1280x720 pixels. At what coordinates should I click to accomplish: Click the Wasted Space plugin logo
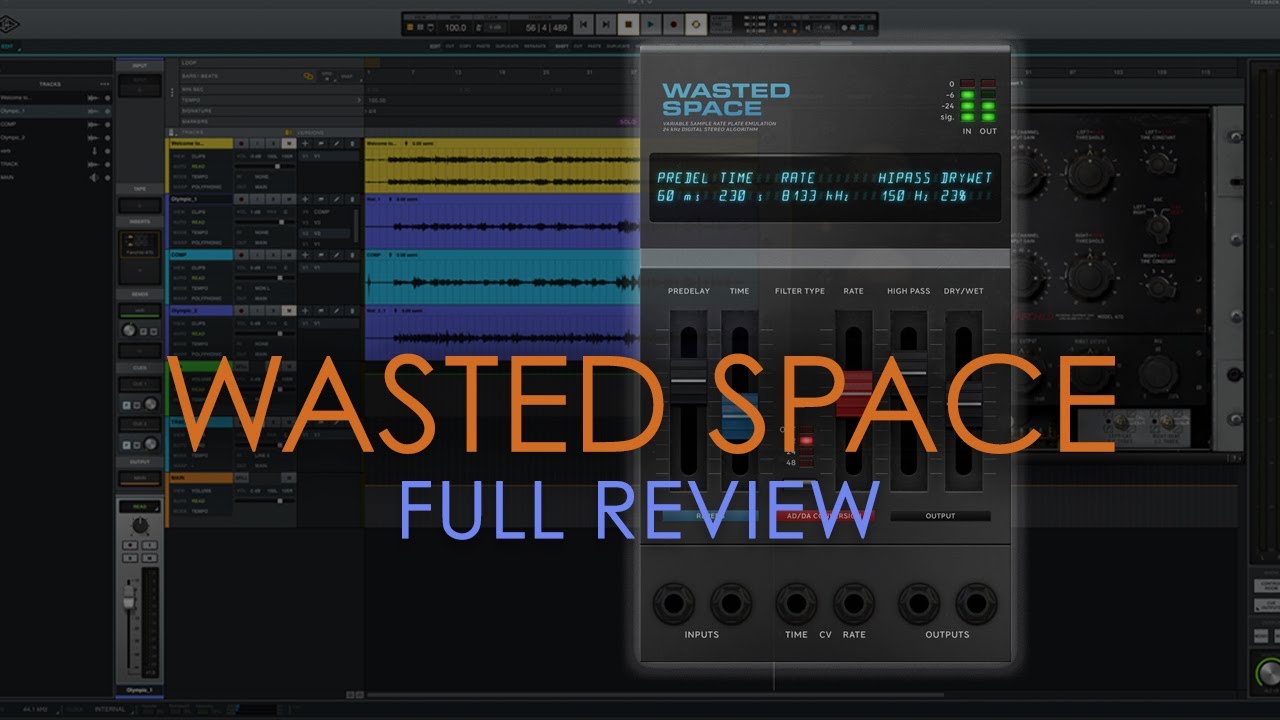tap(726, 99)
